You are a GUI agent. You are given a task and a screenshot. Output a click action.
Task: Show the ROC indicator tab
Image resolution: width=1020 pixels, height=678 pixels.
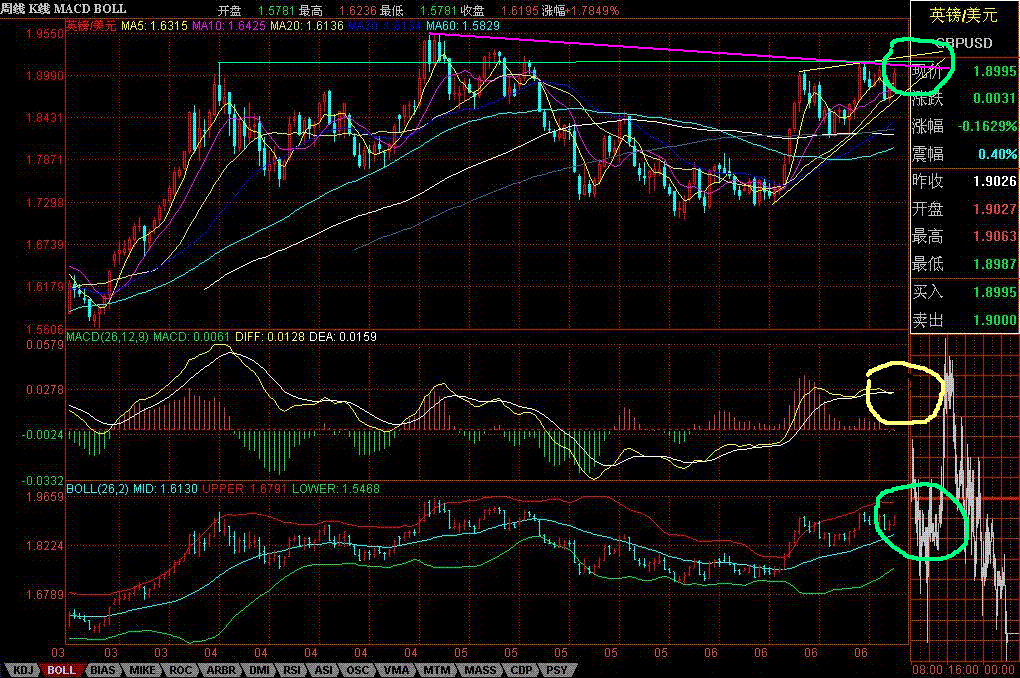[181, 669]
